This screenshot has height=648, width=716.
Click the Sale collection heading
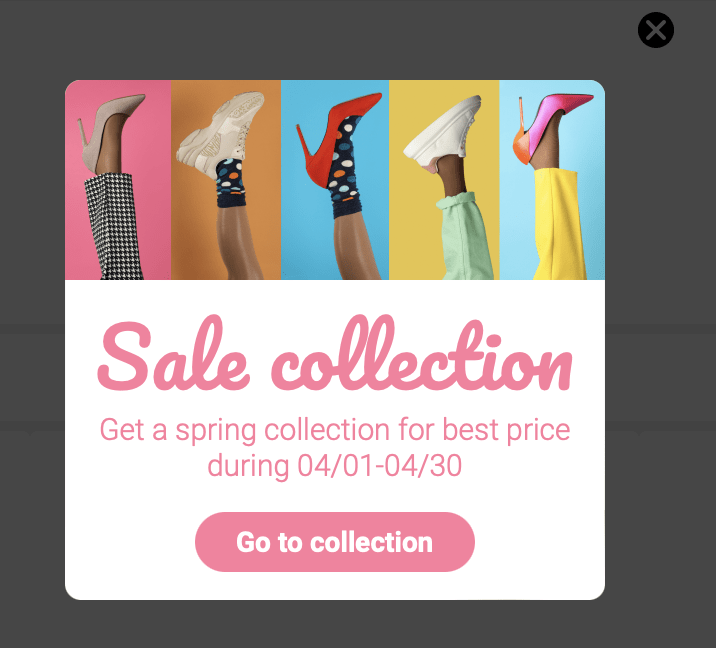click(x=335, y=354)
